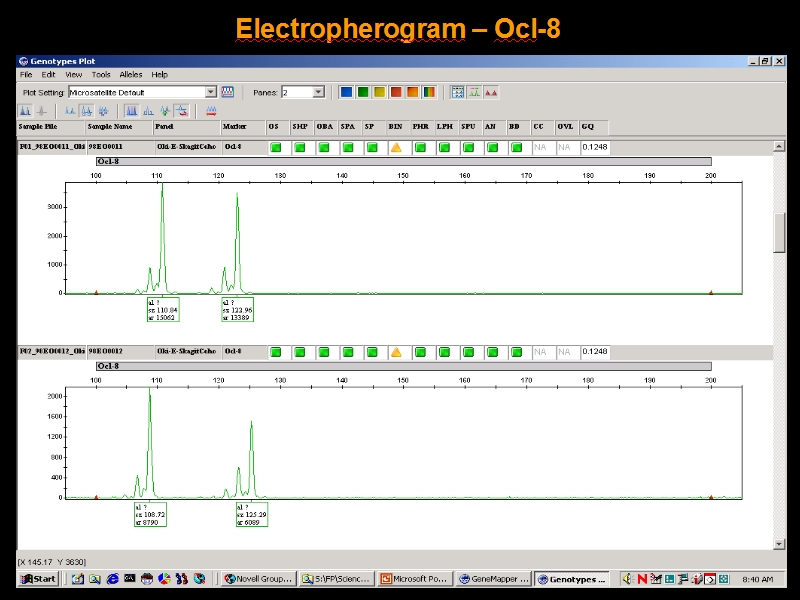Launch Internet Explorer from quick launch
The image size is (800, 600).
[x=112, y=579]
